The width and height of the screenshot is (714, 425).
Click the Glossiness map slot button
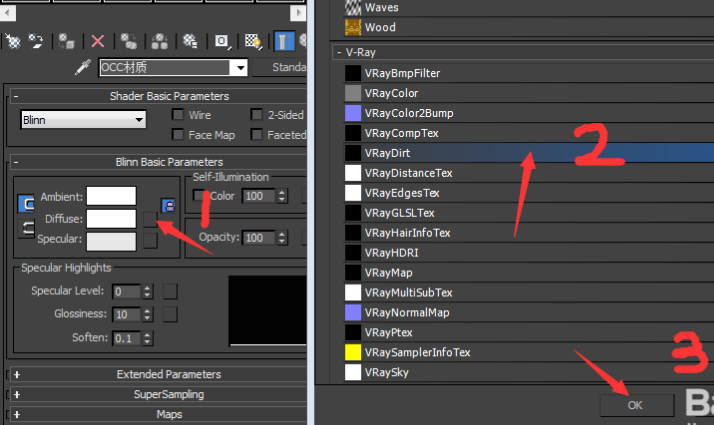(x=170, y=314)
